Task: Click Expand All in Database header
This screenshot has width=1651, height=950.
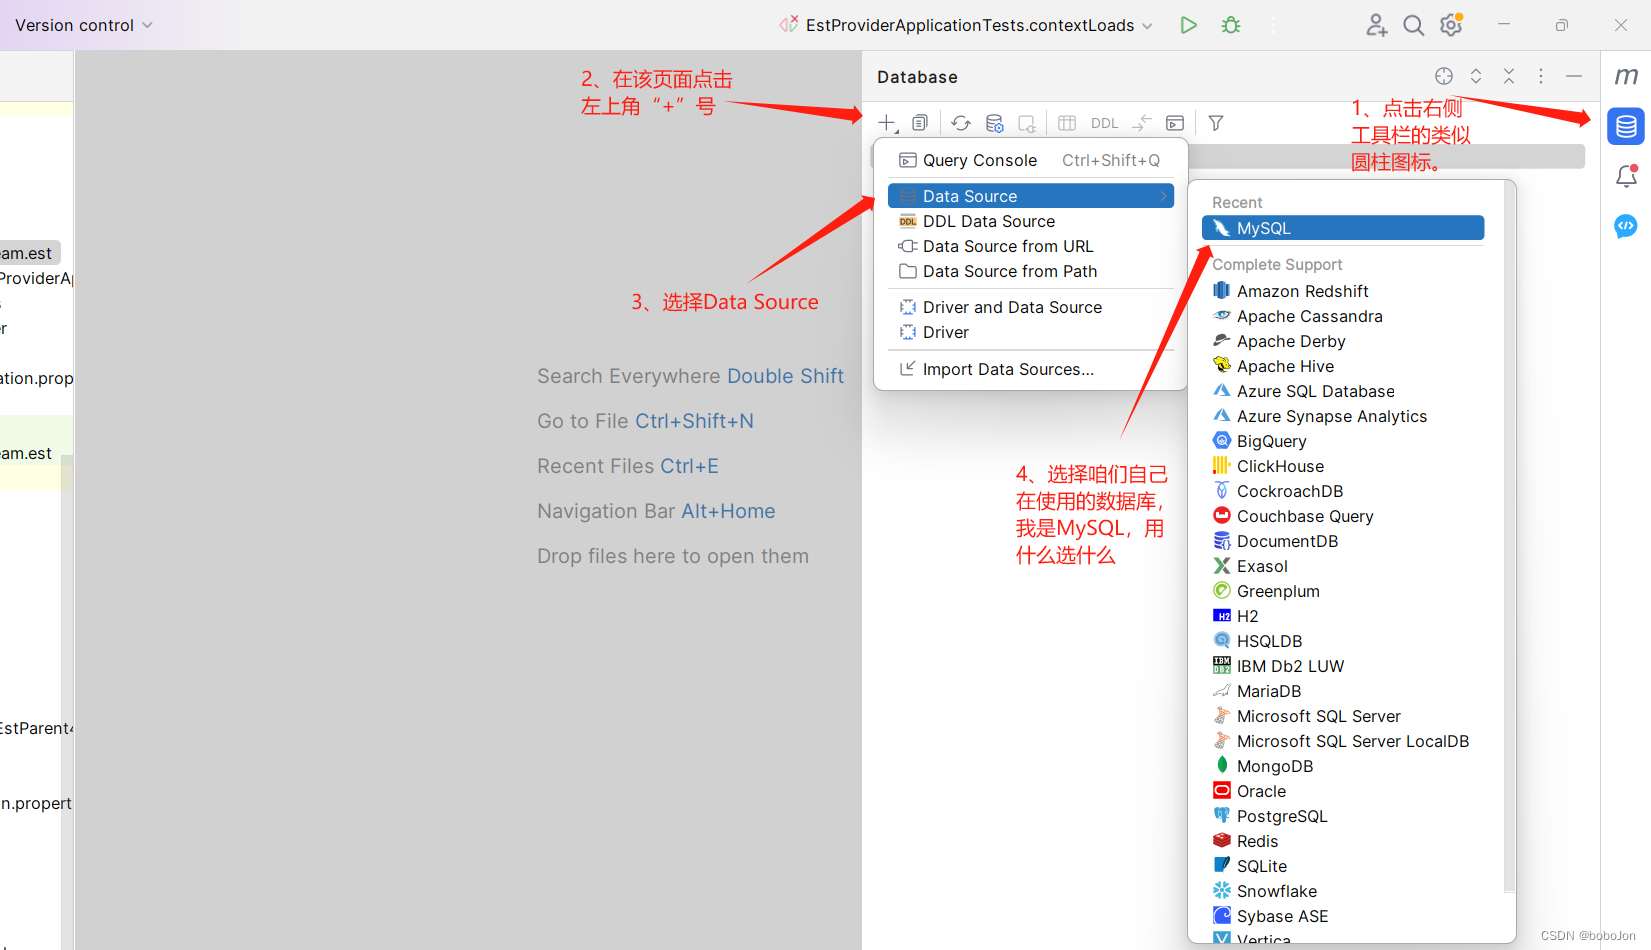Action: [x=1476, y=76]
